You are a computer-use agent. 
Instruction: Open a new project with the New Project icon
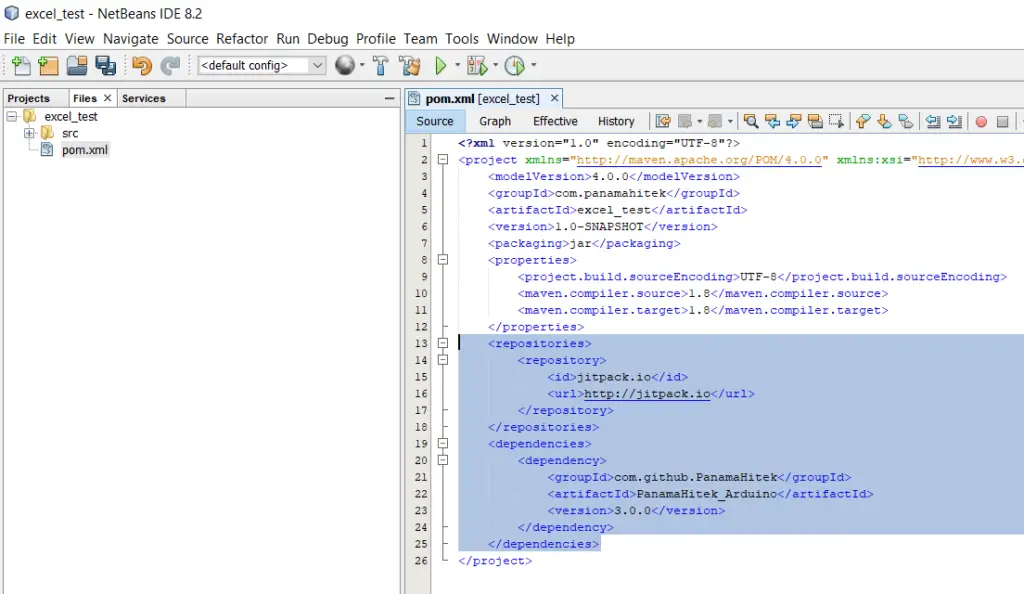coord(47,66)
